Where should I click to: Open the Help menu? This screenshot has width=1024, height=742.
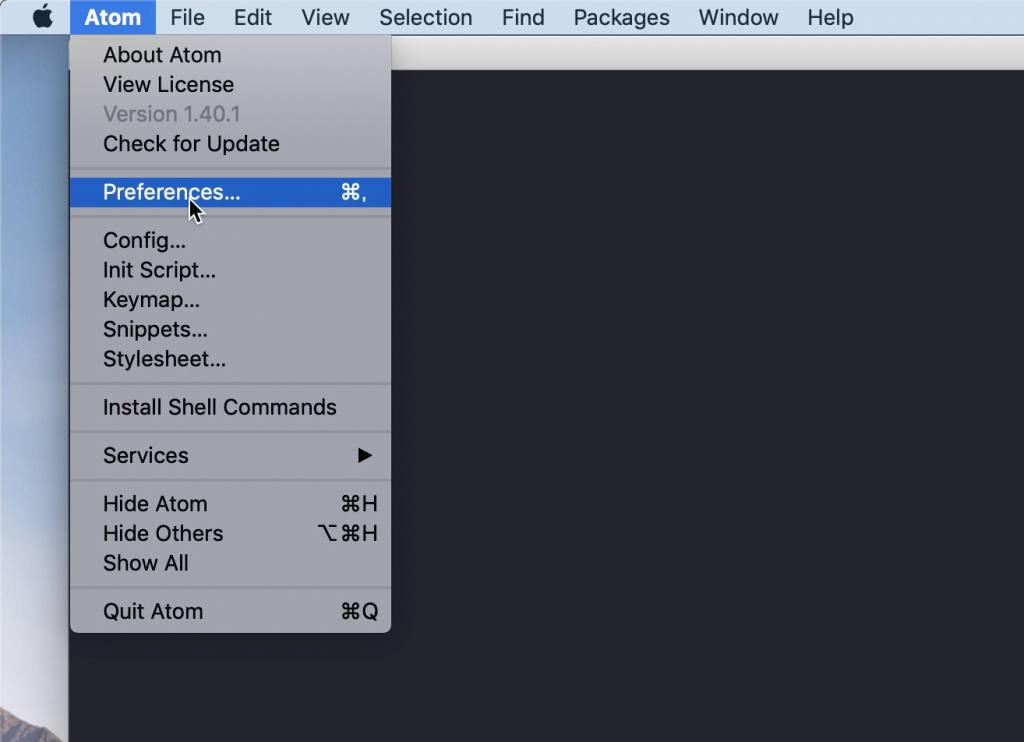(x=830, y=17)
